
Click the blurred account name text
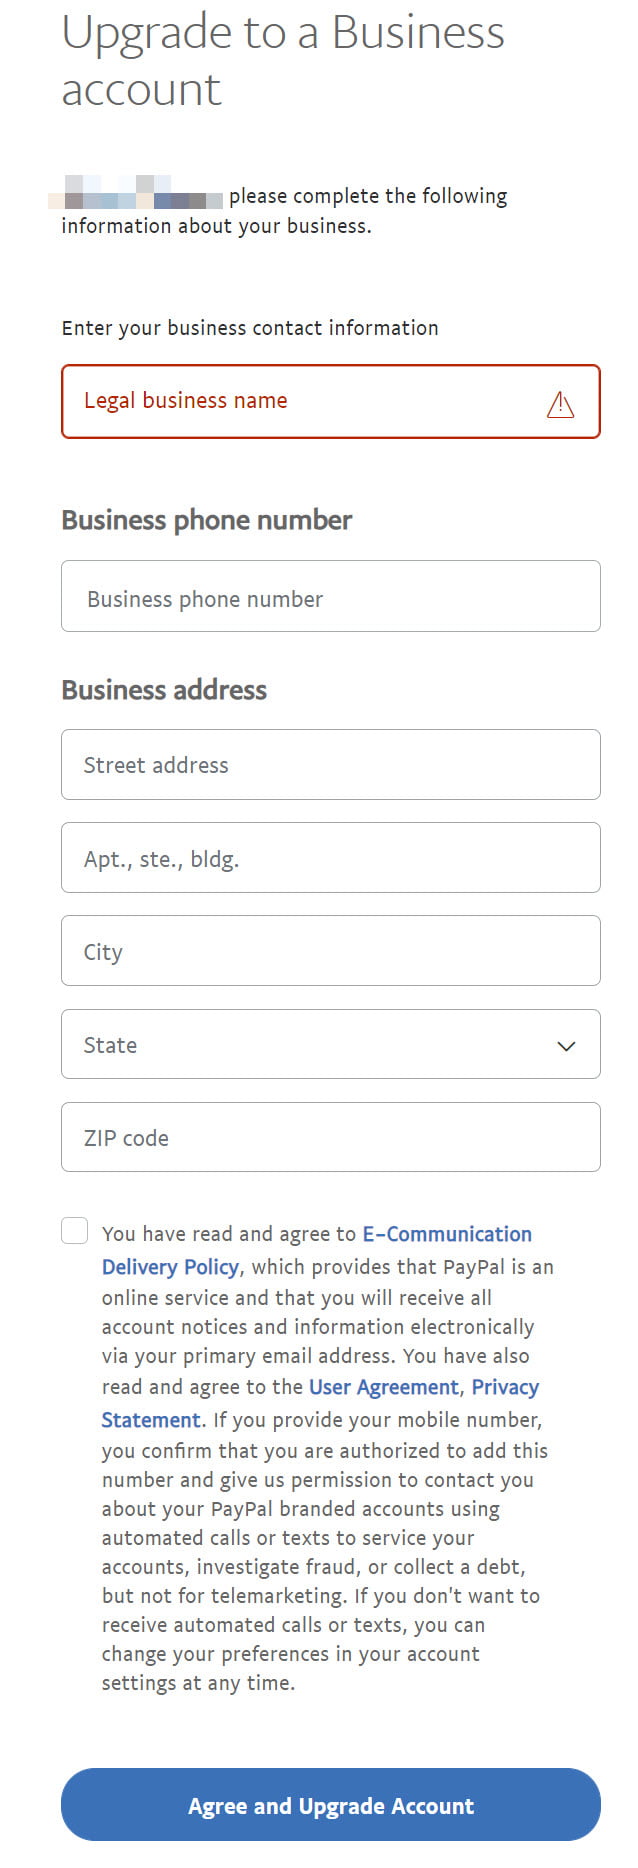coord(138,194)
